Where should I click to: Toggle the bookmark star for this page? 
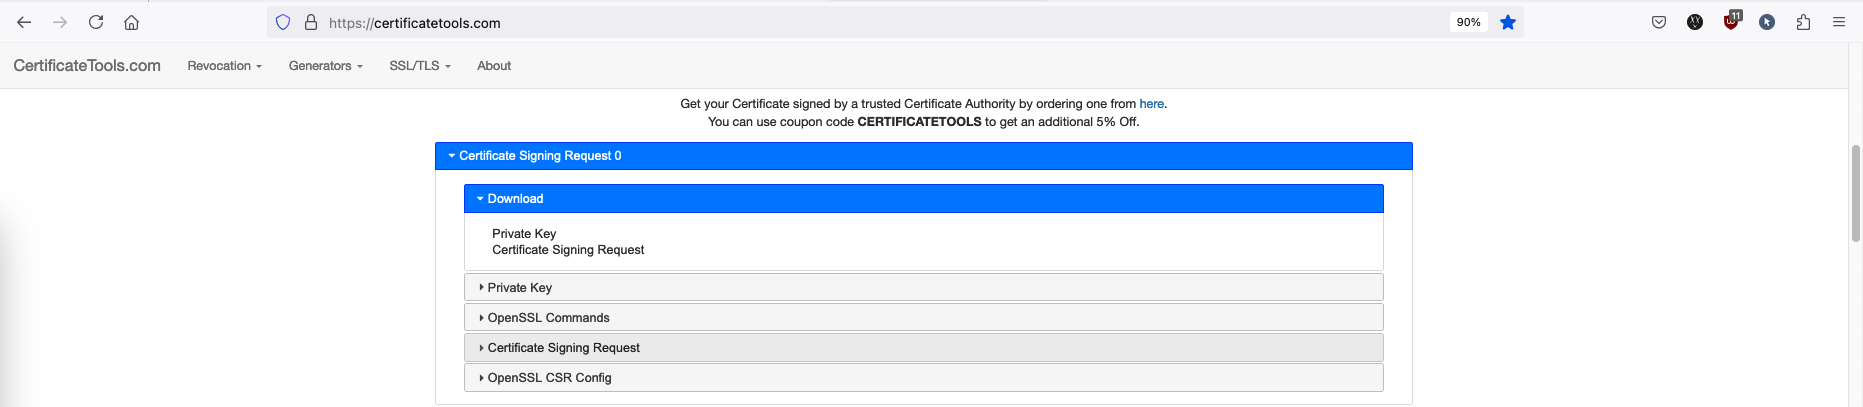[1508, 22]
